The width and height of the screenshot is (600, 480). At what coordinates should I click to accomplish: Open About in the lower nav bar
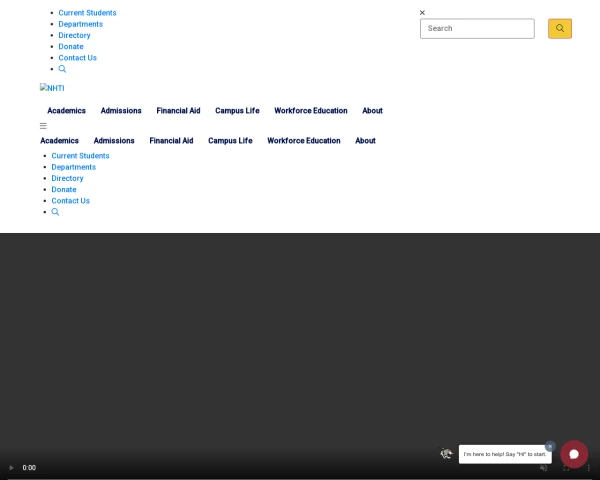click(x=365, y=141)
